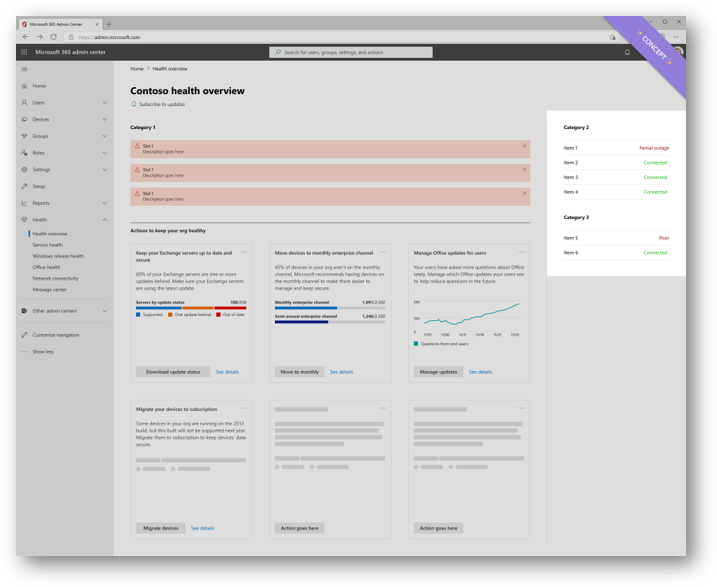Collapse navigation with hamburger menu icon
The image size is (717, 587).
[24, 69]
